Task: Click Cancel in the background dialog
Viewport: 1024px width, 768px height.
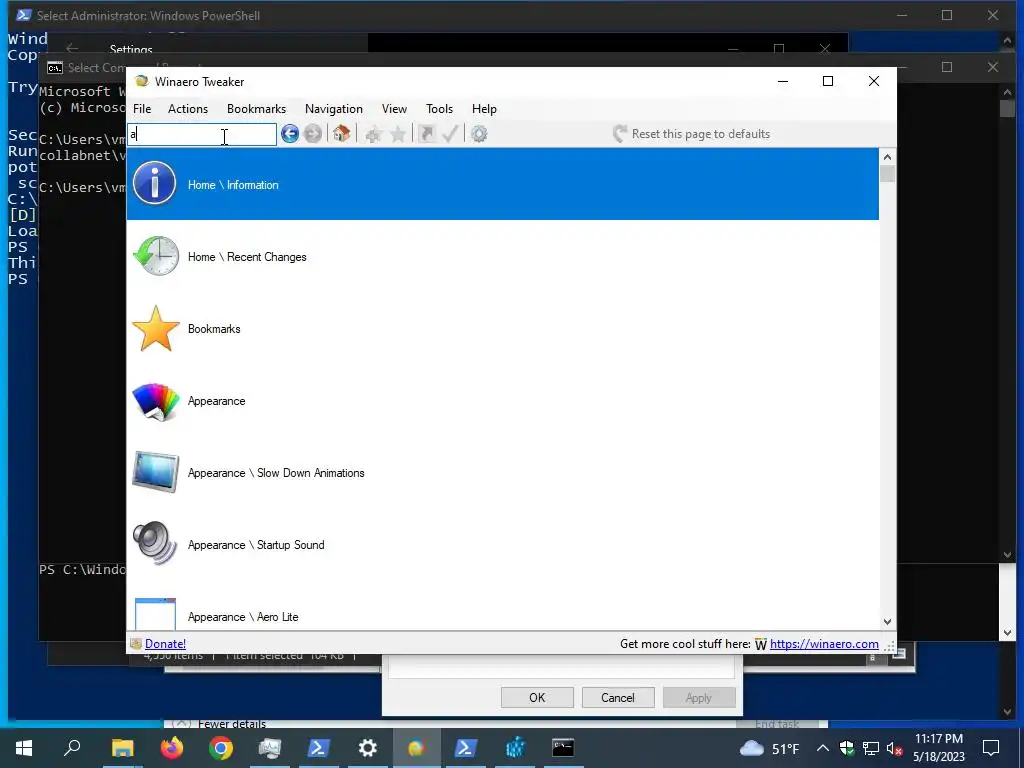Action: tap(618, 697)
